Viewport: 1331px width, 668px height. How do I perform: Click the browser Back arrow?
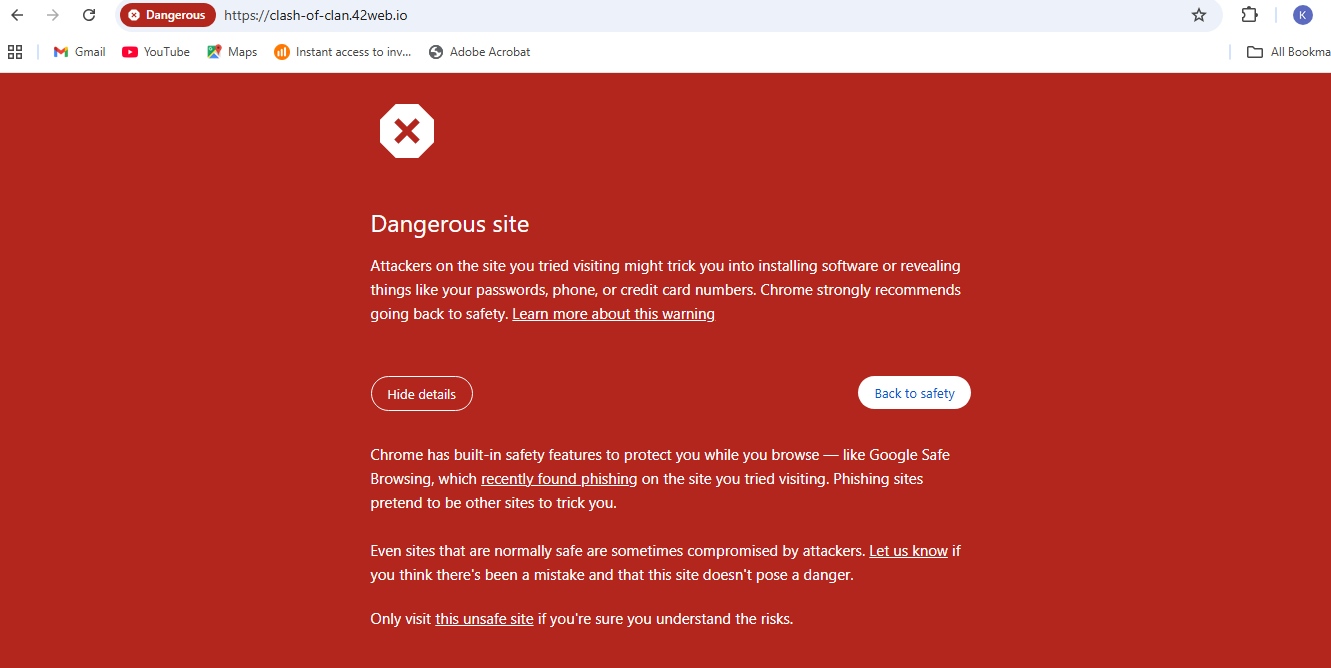(x=17, y=15)
